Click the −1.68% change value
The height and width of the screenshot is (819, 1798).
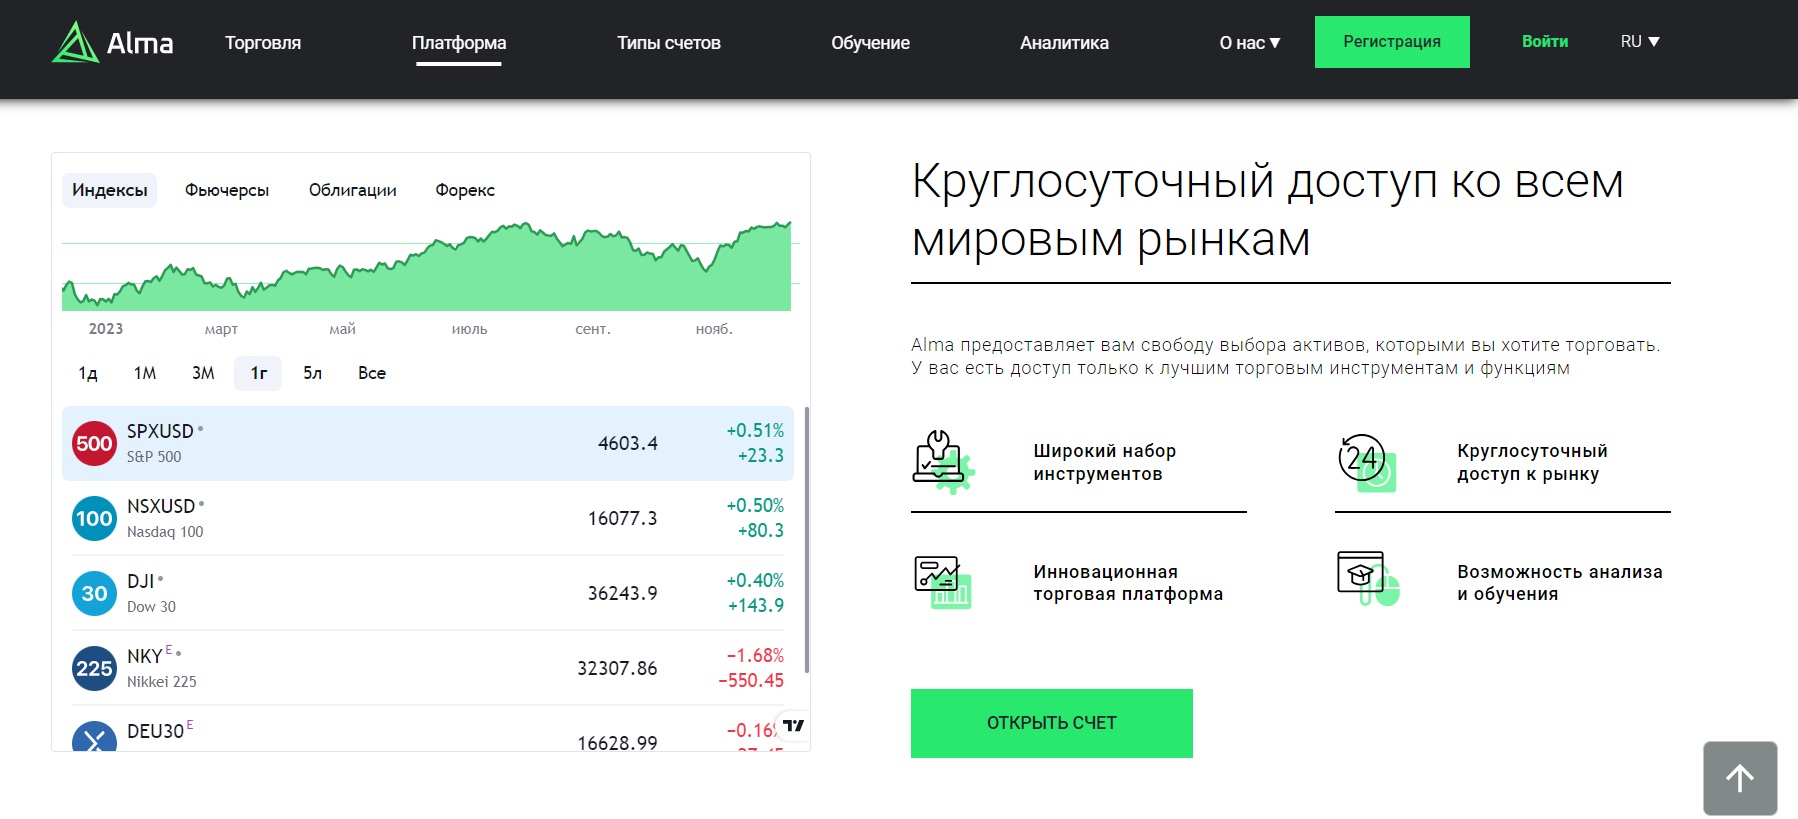point(755,655)
